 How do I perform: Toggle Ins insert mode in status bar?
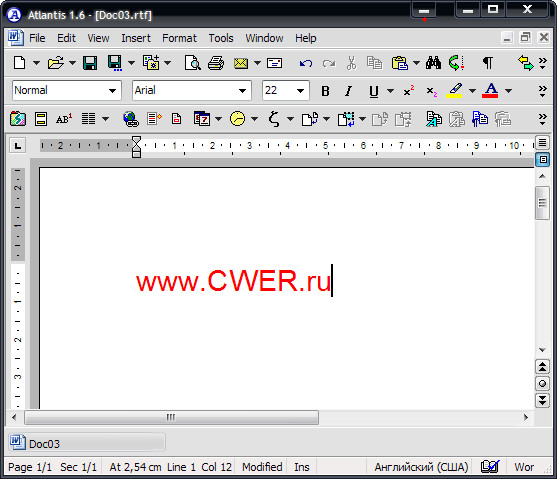302,467
